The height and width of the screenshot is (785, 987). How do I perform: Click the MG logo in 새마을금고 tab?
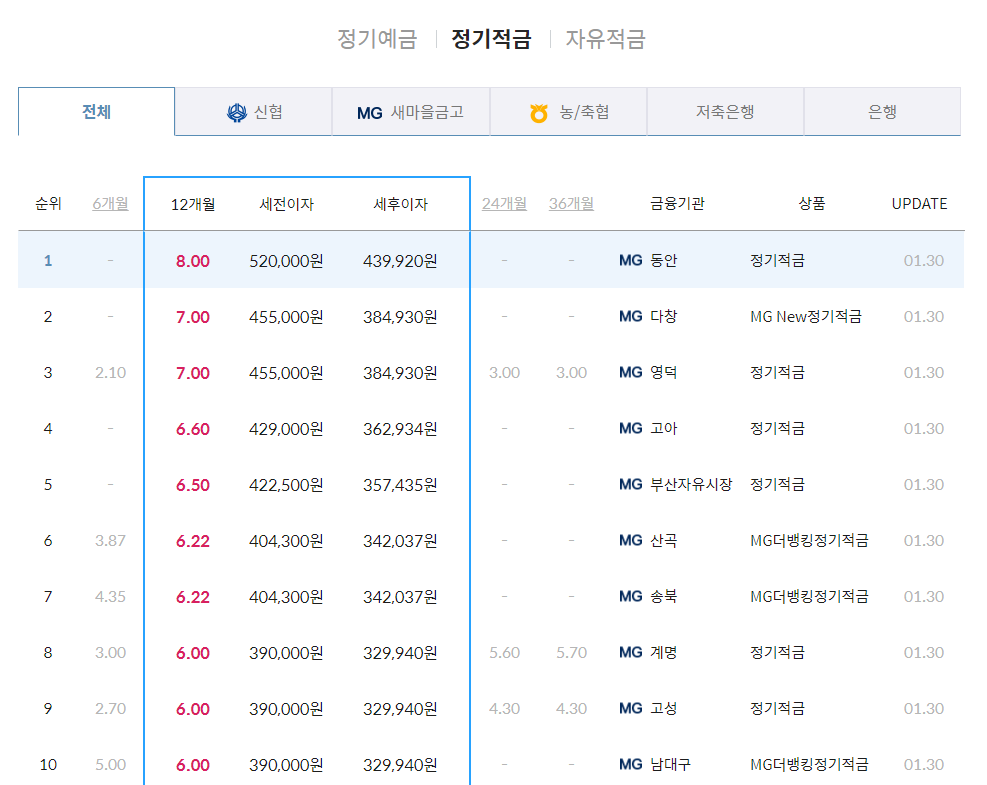[x=369, y=113]
